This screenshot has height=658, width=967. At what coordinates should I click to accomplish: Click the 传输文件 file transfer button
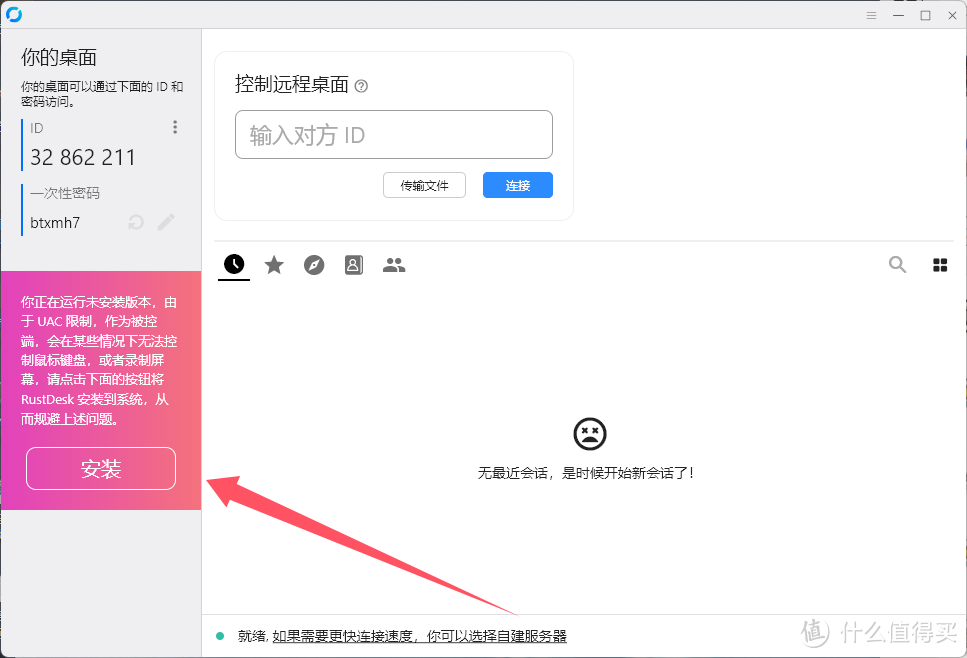[424, 185]
